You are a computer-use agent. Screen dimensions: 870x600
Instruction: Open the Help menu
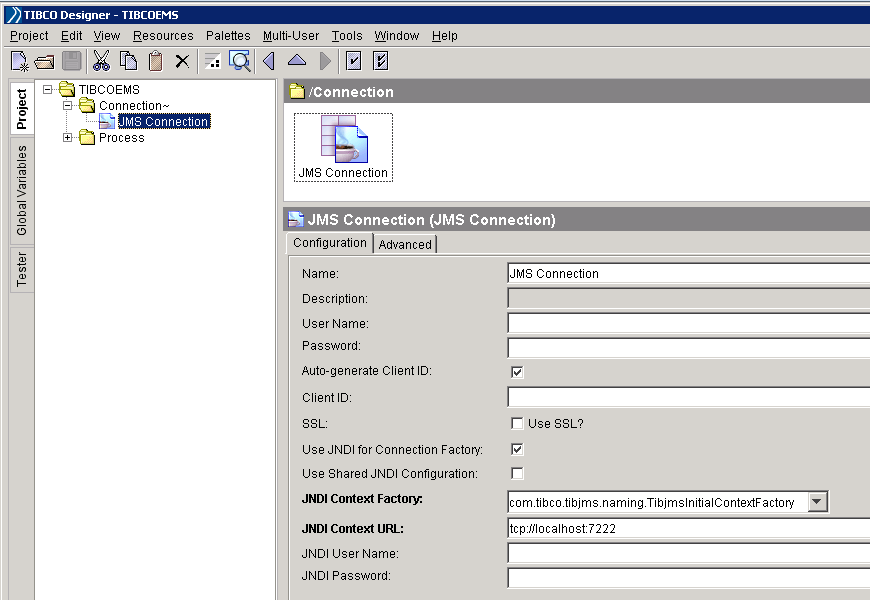pos(444,36)
